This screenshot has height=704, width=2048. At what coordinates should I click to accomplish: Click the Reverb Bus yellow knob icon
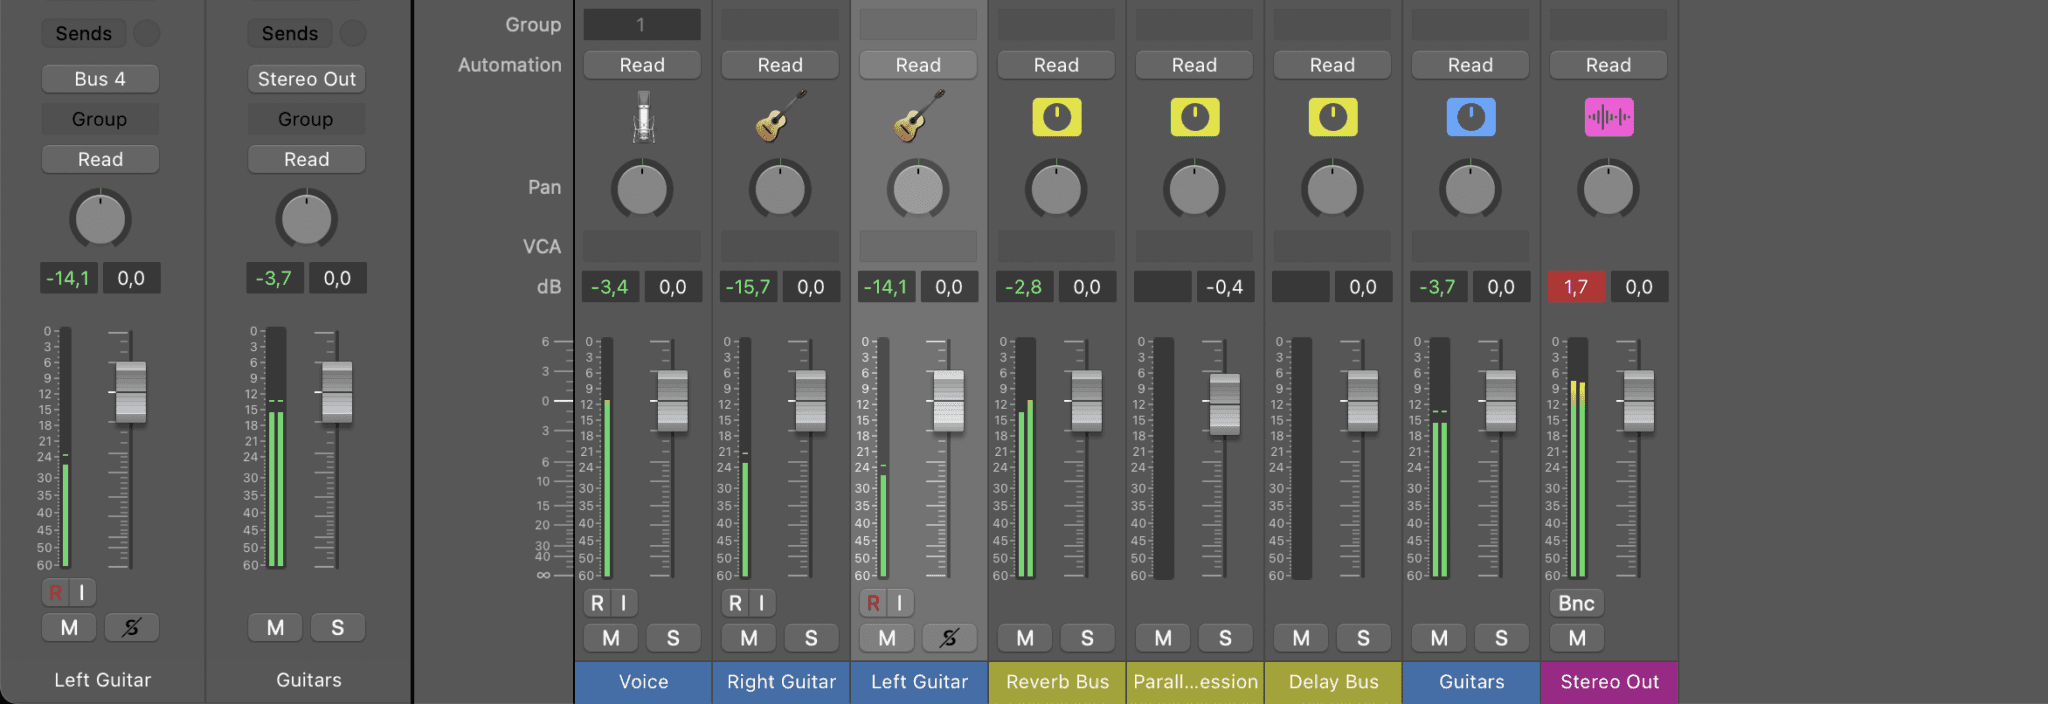point(1056,117)
